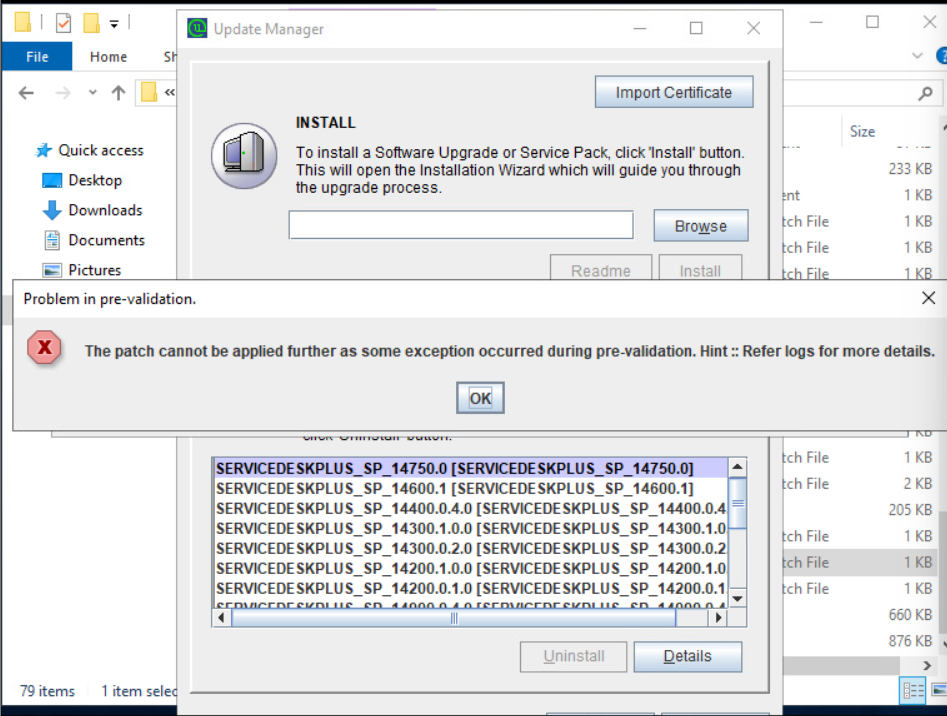Select SERVICEDESKPLUS_SP_14300.1.0.0 entry

(471, 528)
